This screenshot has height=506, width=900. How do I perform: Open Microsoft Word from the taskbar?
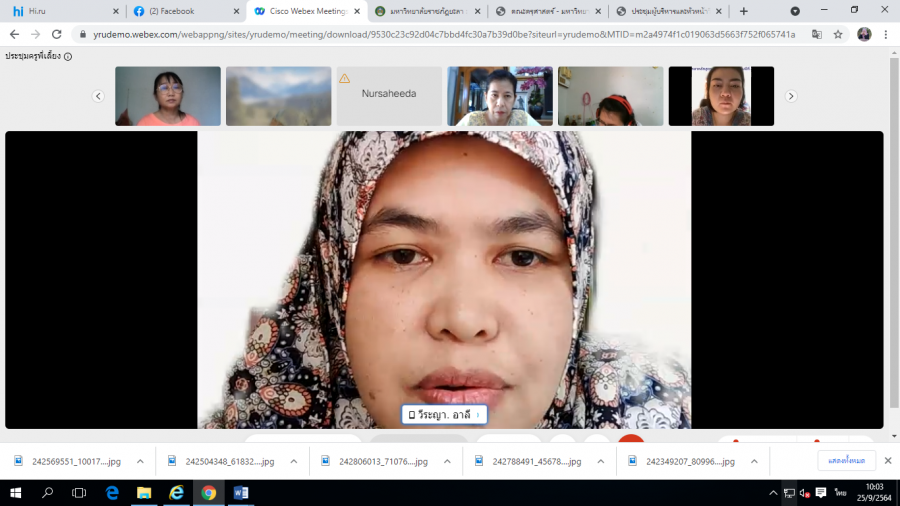click(x=240, y=493)
